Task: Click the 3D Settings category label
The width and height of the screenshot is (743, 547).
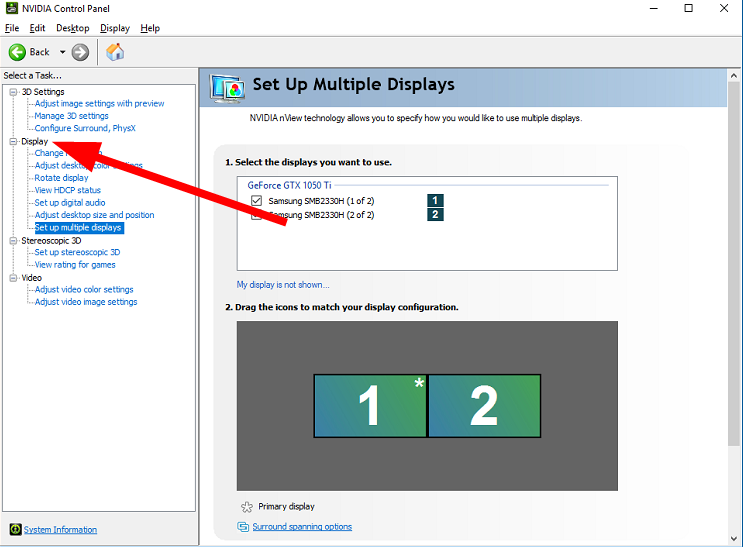Action: click(43, 92)
